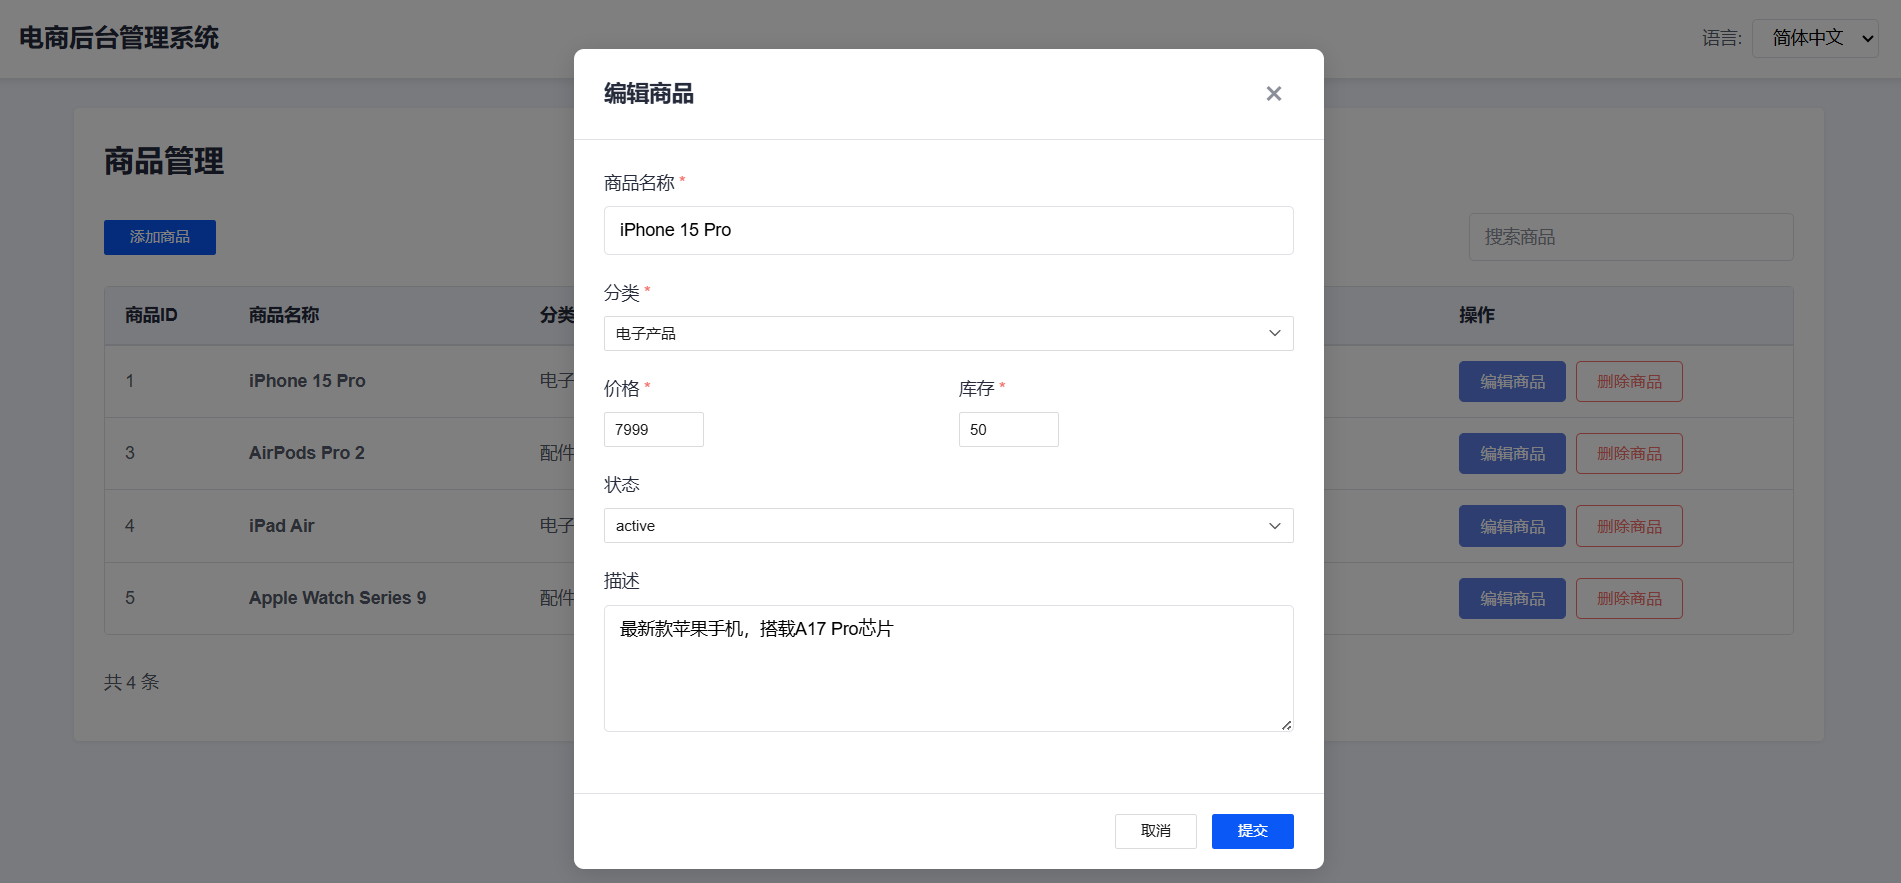Screen dimensions: 1901x883
Task: Click the iPhone 15 Pro name in table
Action: (x=307, y=381)
